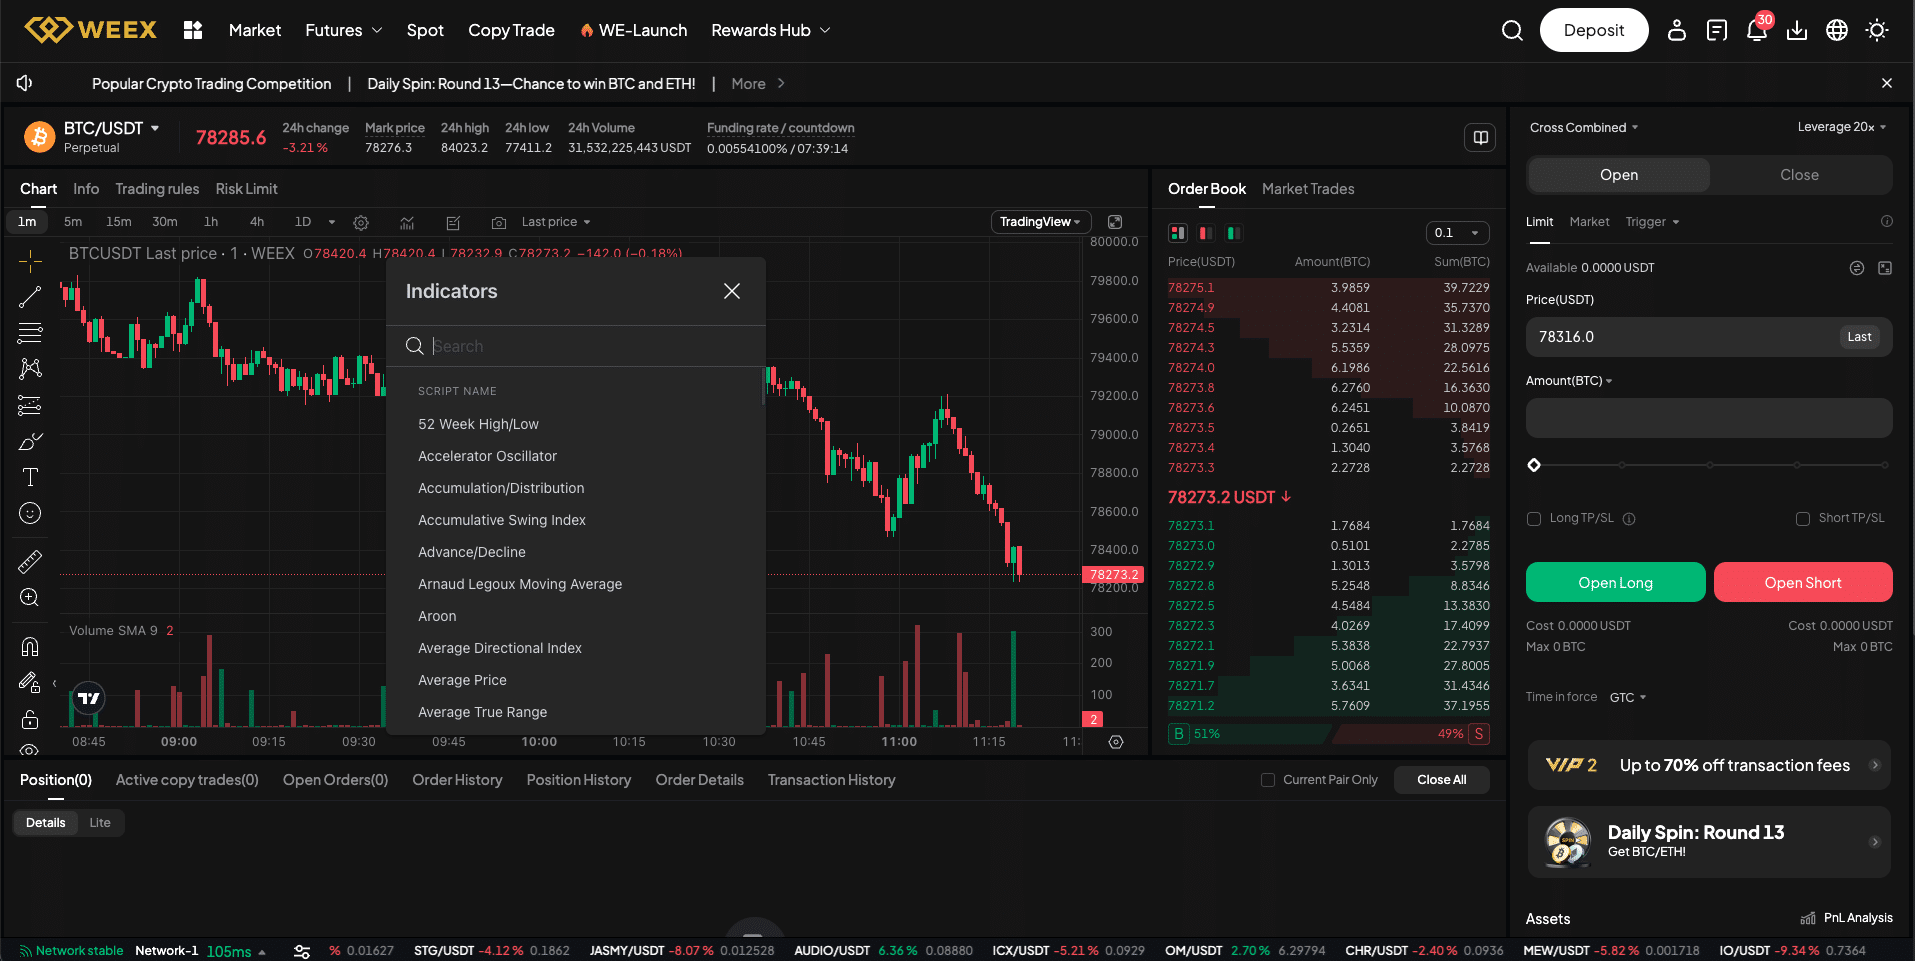Switch order book to buy-only view

coord(1233,233)
